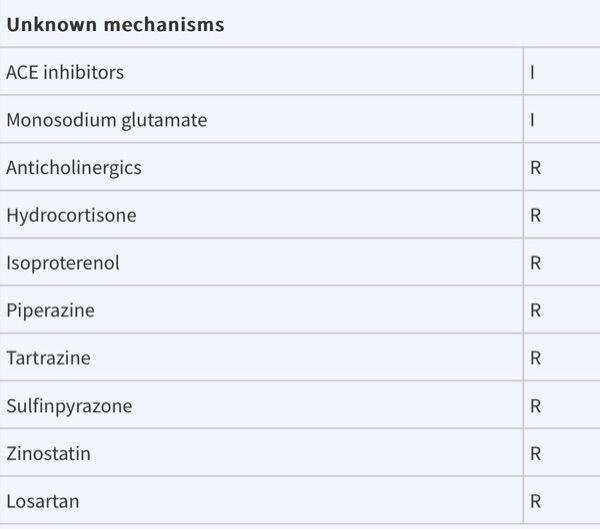
Task: Select the "R" value for Sulfinpyrazone
Action: pos(536,406)
